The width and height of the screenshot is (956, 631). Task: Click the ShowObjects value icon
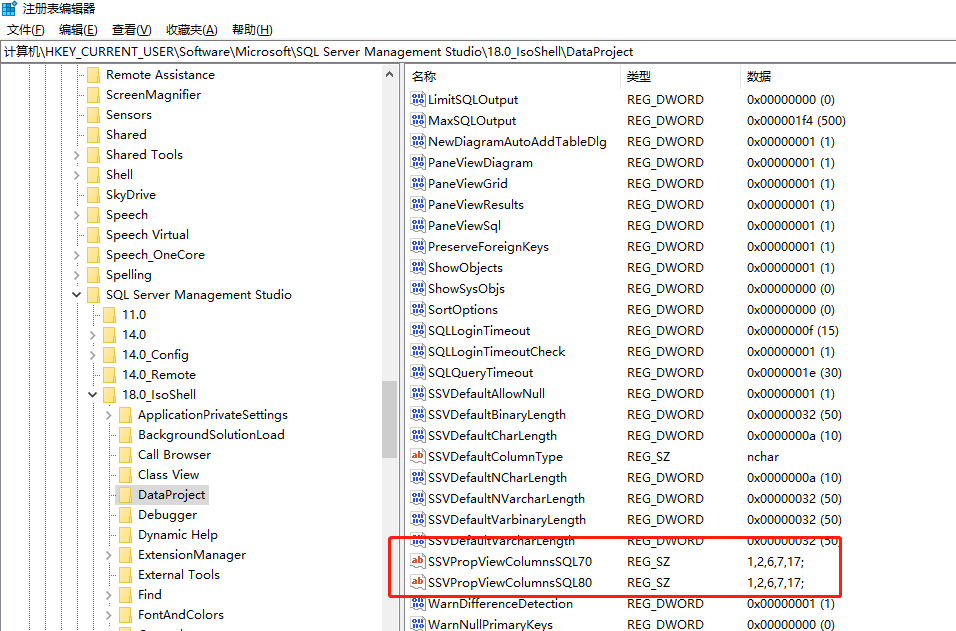pyautogui.click(x=418, y=267)
